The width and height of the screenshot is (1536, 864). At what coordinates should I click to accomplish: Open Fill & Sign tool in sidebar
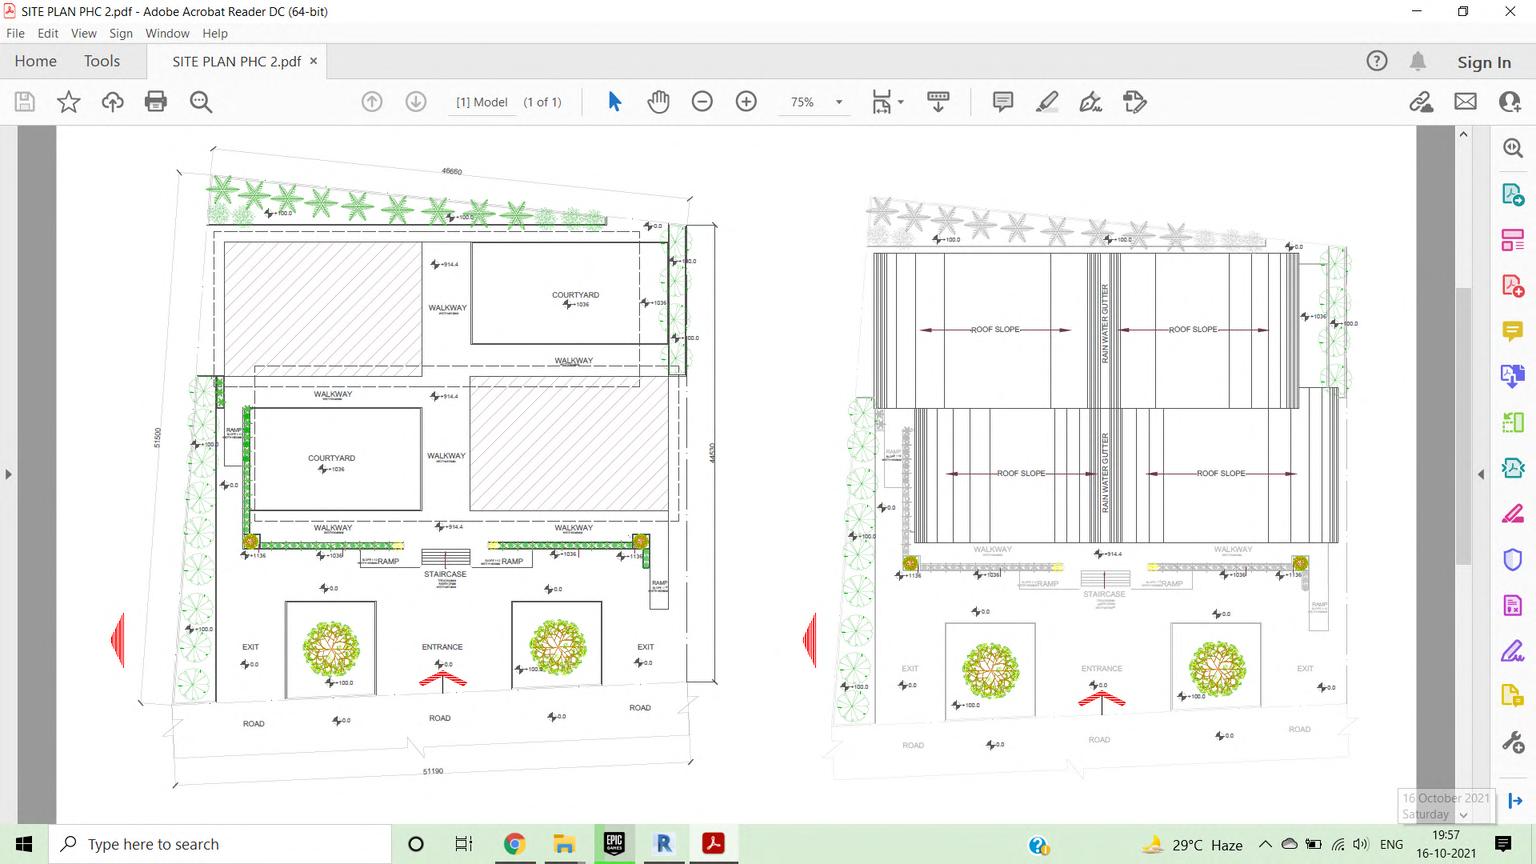[x=1512, y=652]
